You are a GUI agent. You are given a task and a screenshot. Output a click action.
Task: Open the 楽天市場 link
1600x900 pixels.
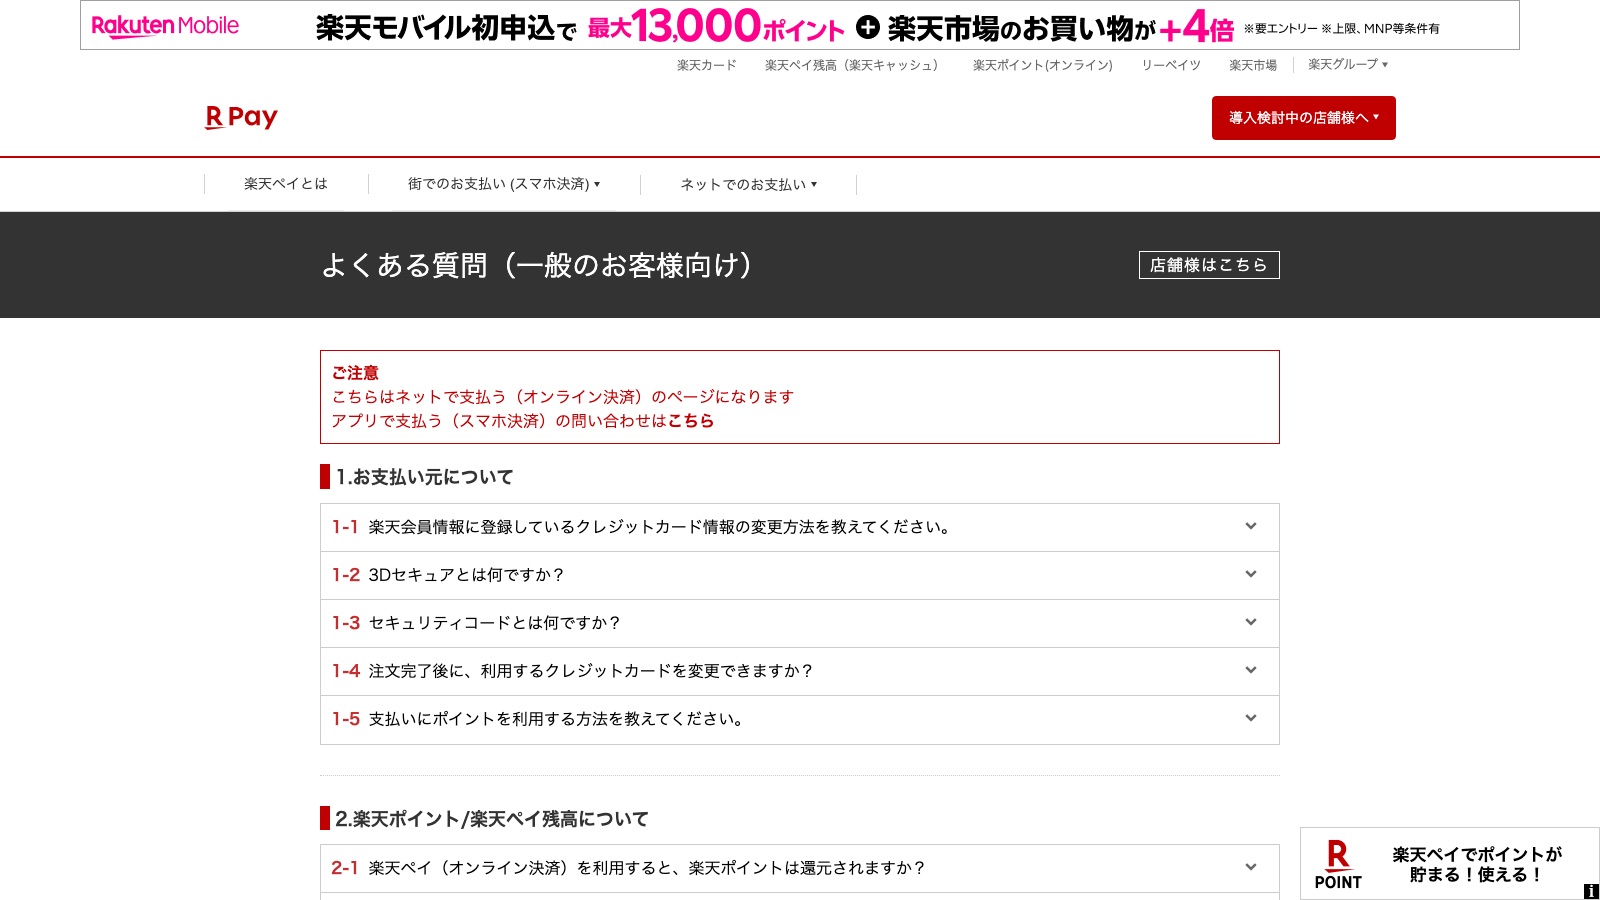coord(1253,65)
